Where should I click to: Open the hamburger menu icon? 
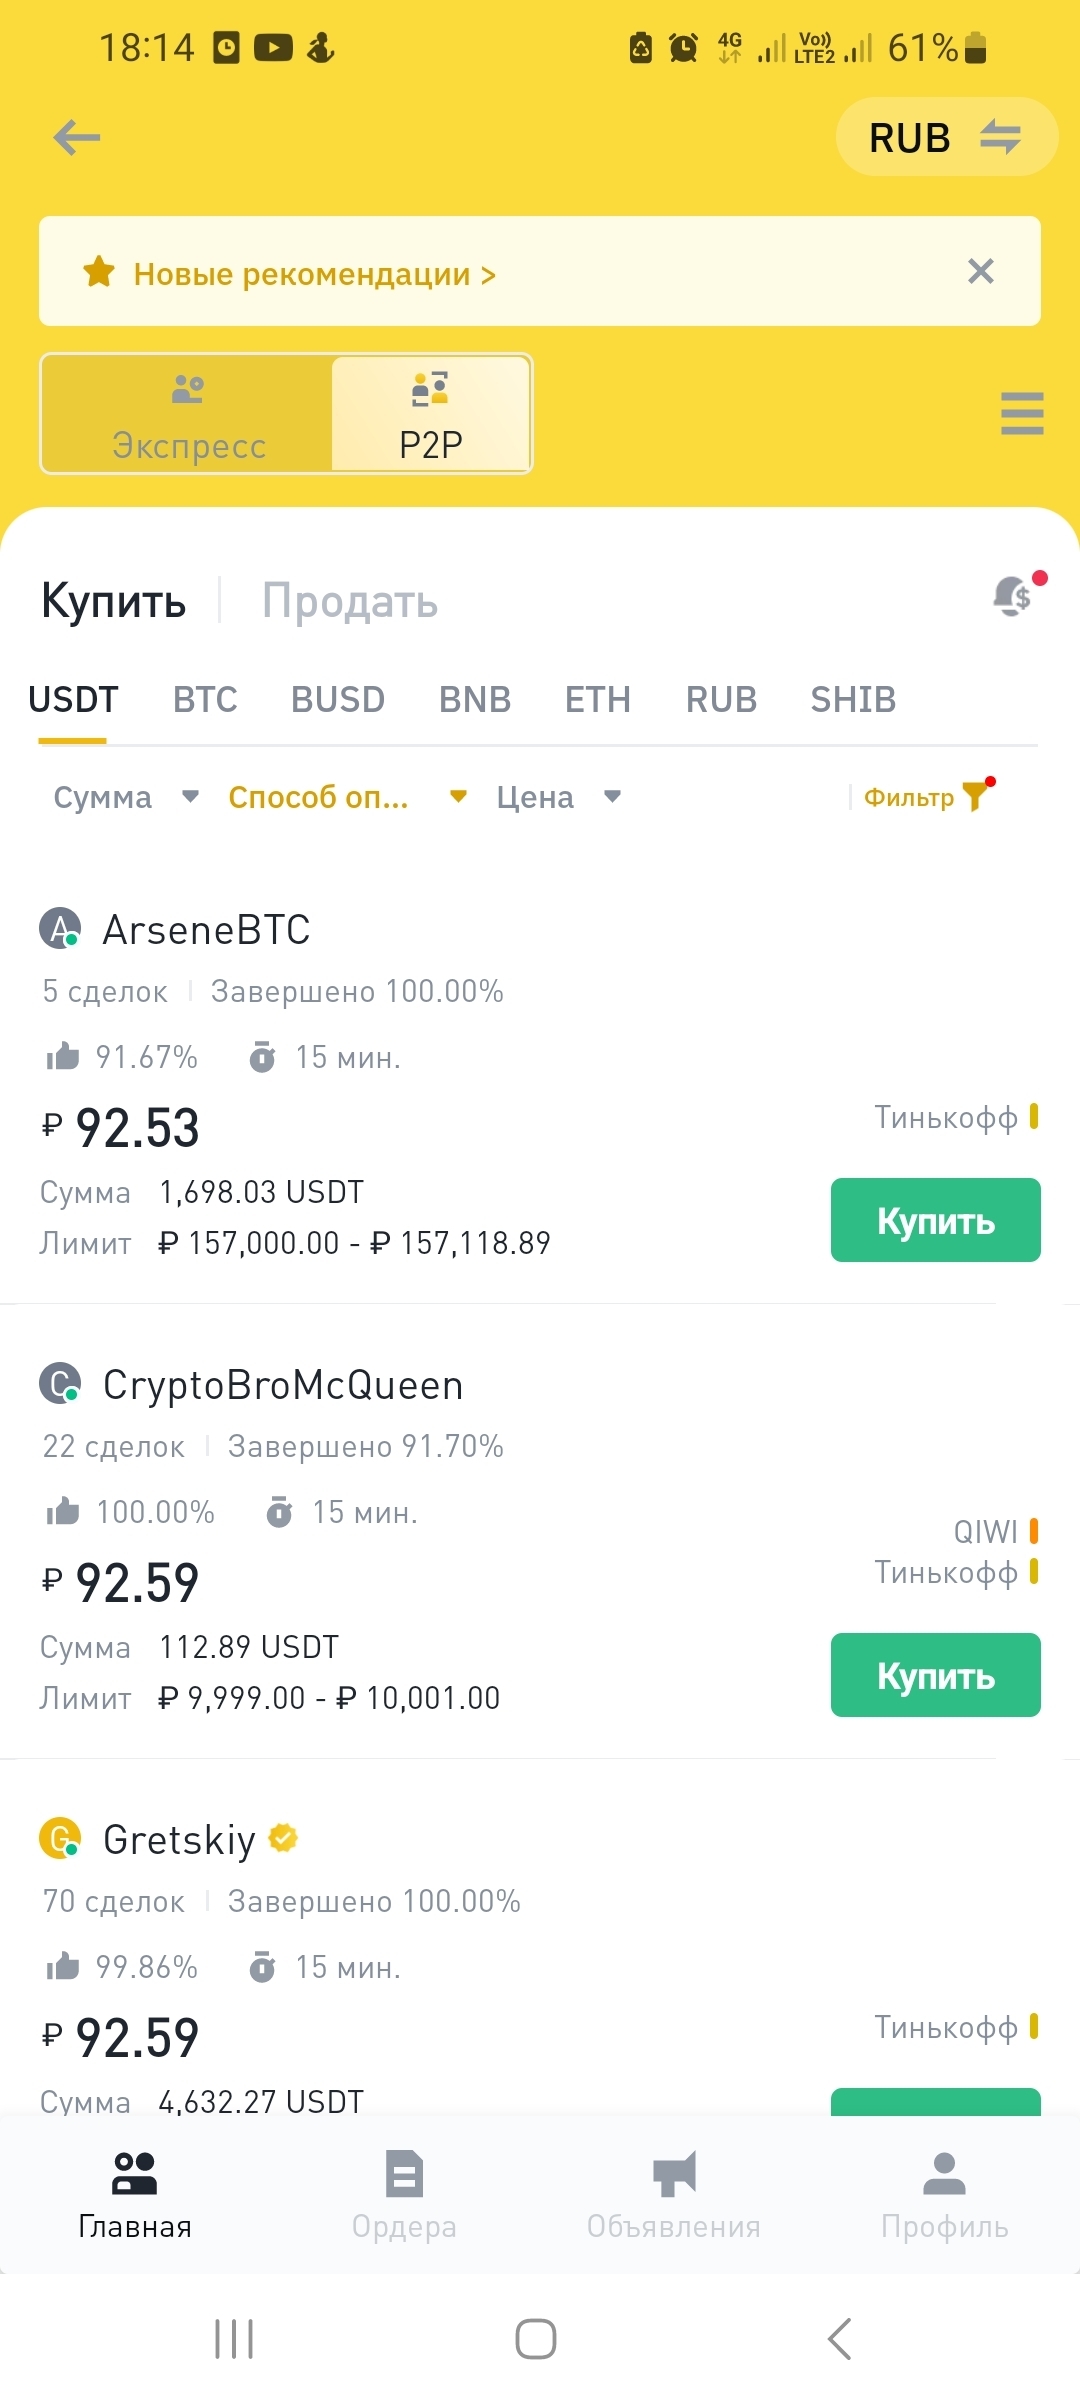(x=1021, y=413)
